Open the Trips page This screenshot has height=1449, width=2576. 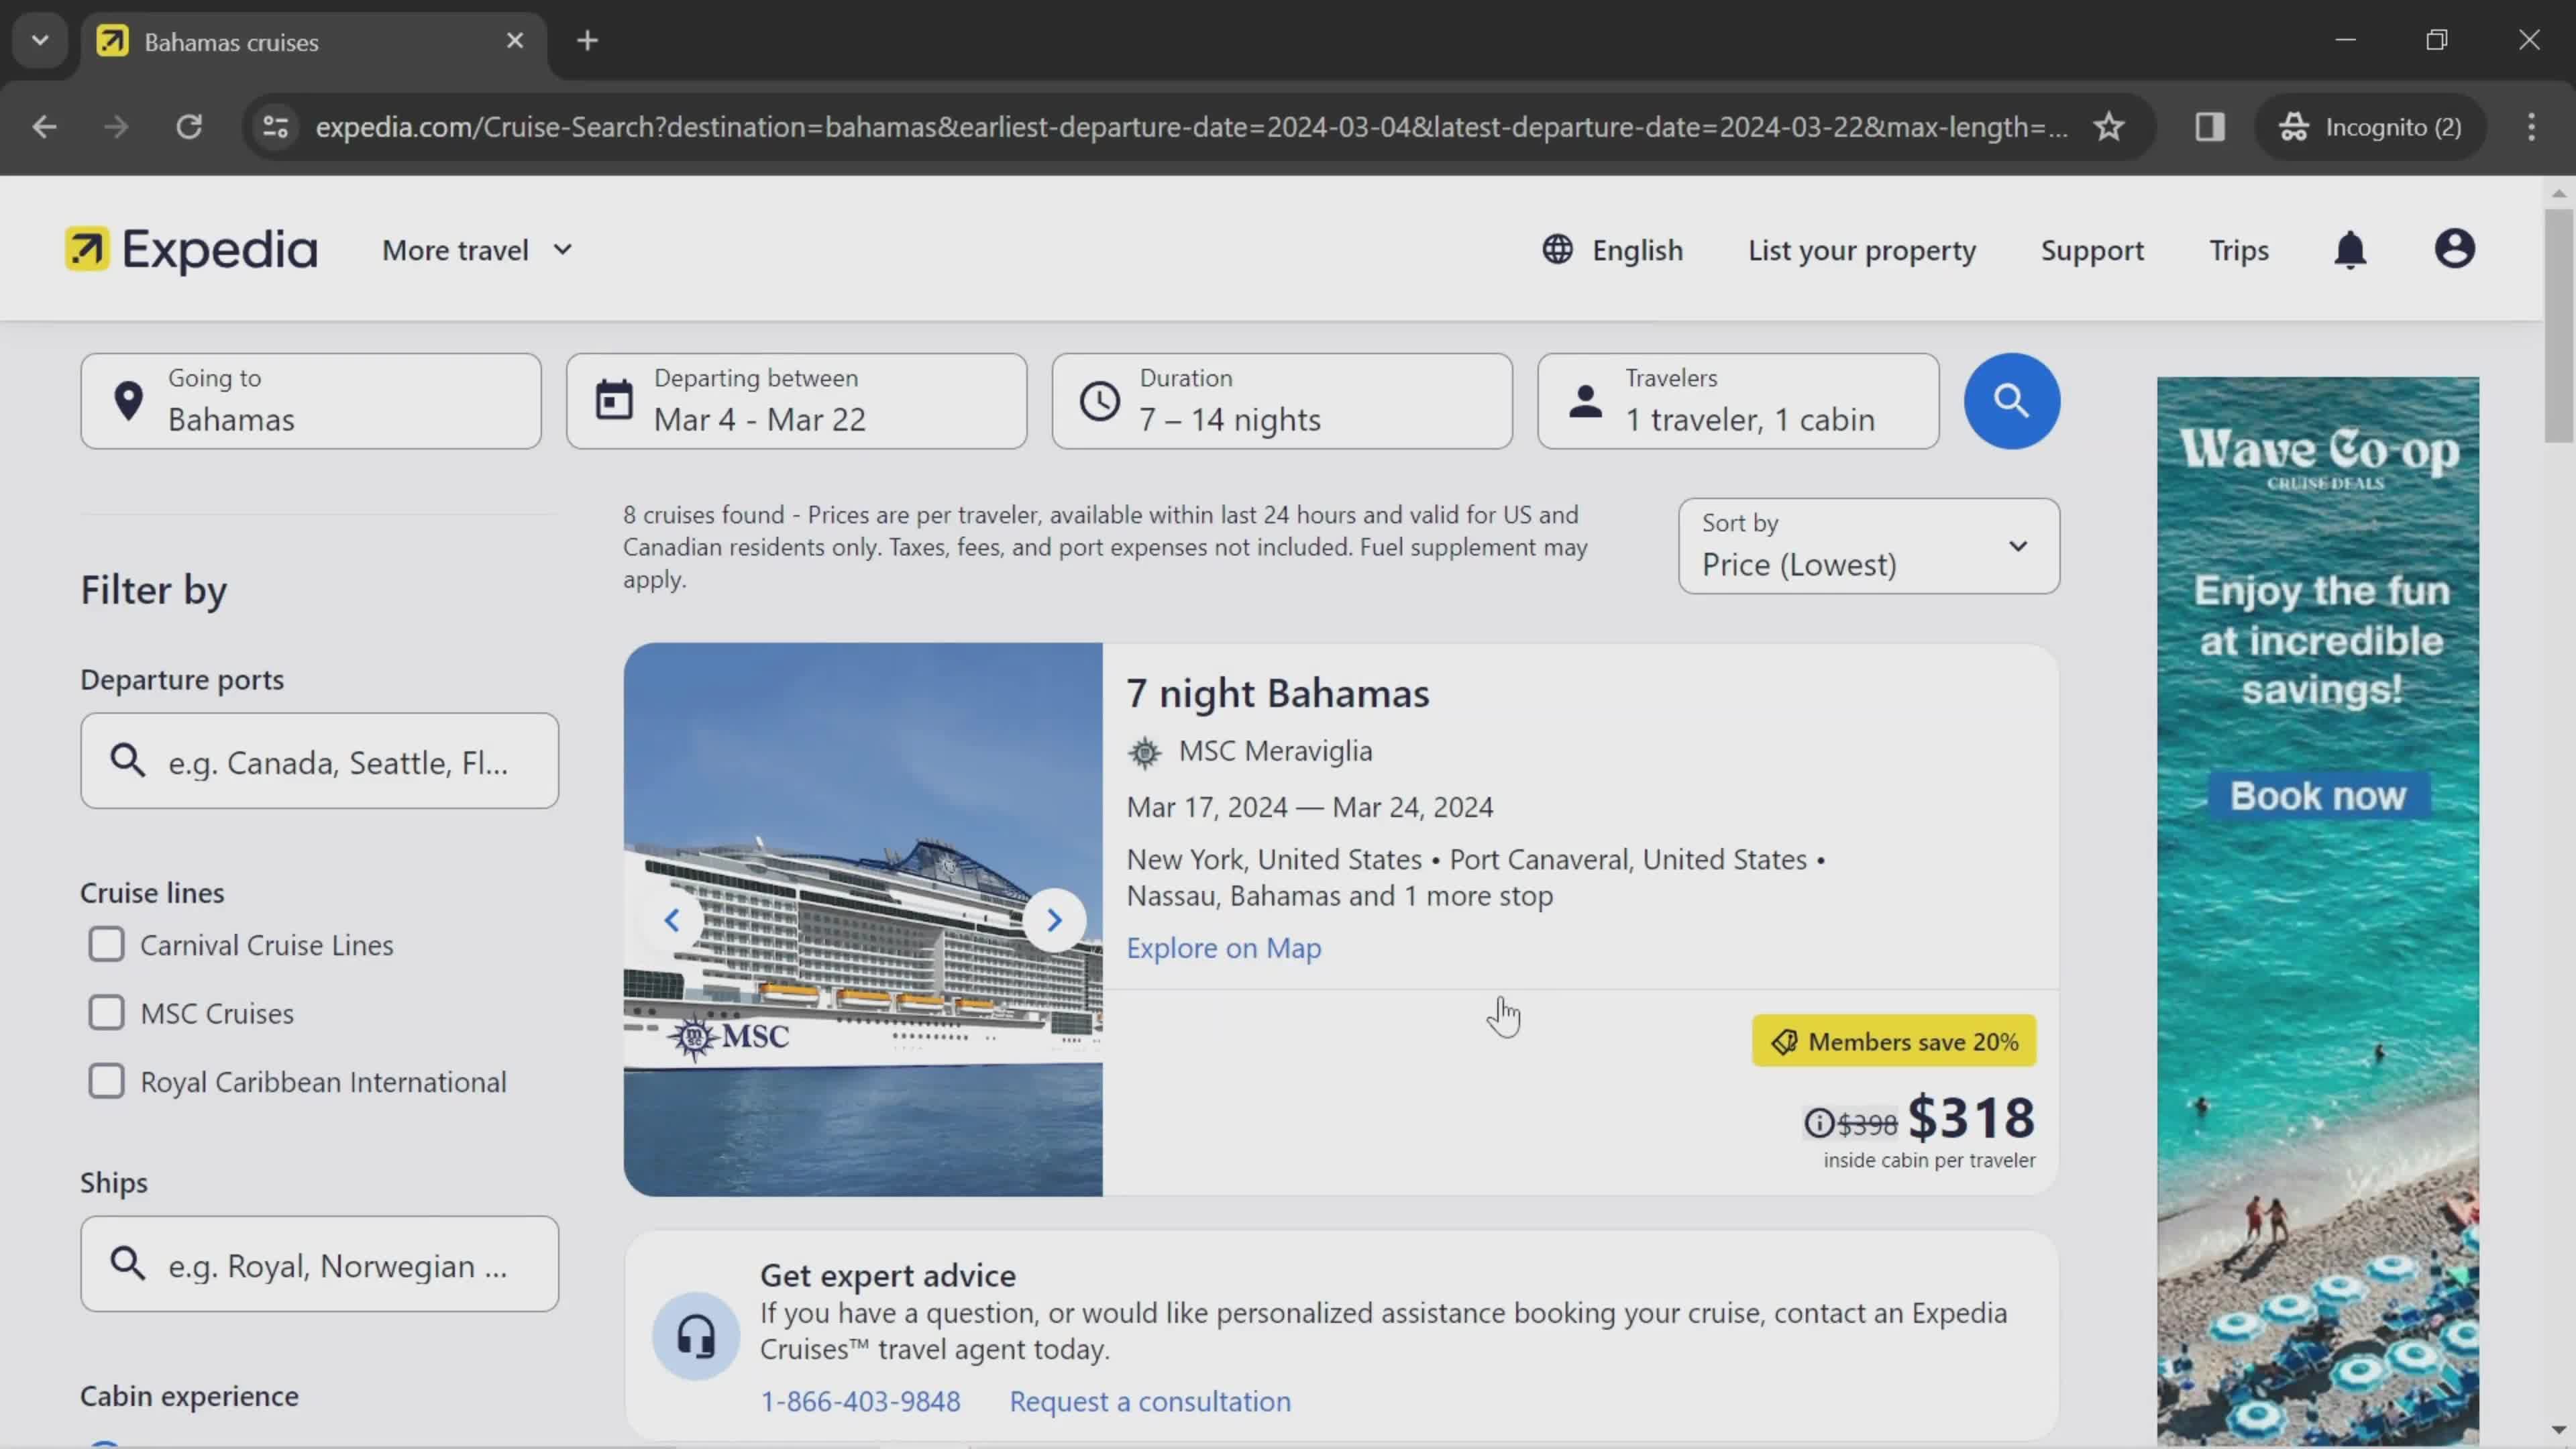pyautogui.click(x=2238, y=250)
